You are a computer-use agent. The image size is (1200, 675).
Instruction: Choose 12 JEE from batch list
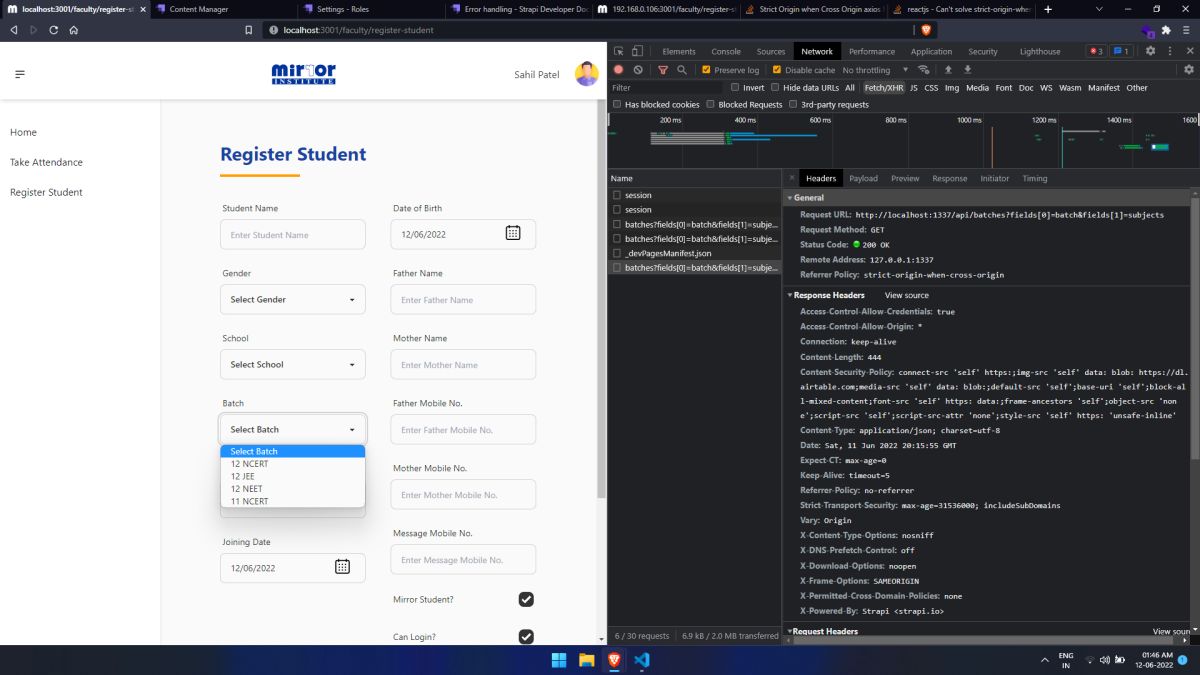tap(293, 476)
